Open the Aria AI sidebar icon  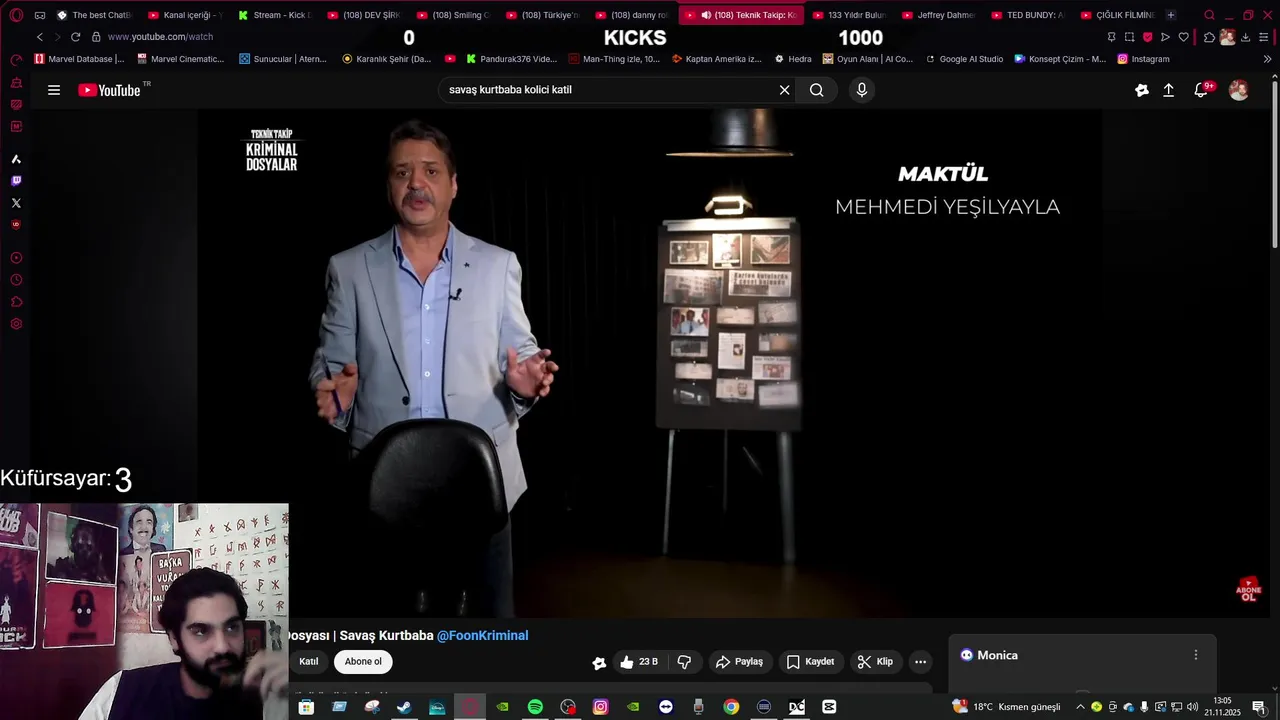(16, 159)
